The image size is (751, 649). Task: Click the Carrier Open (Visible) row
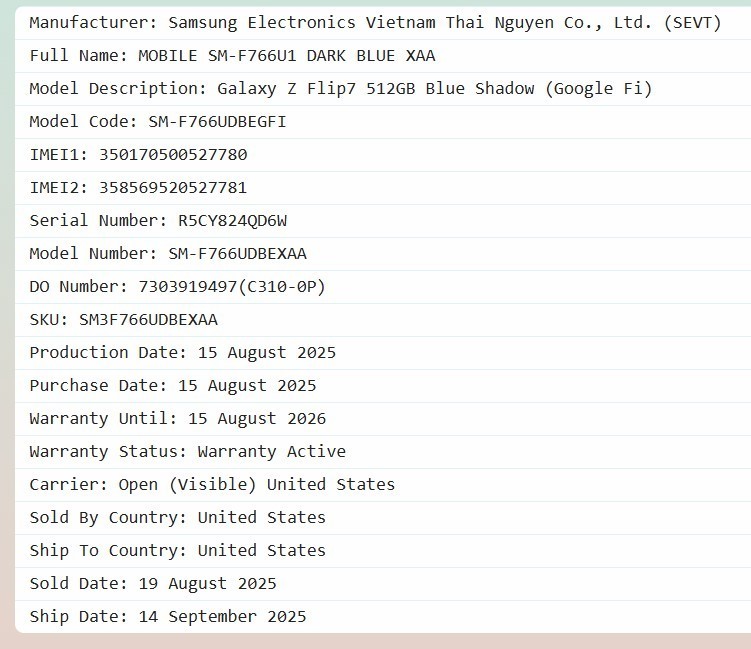[212, 485]
